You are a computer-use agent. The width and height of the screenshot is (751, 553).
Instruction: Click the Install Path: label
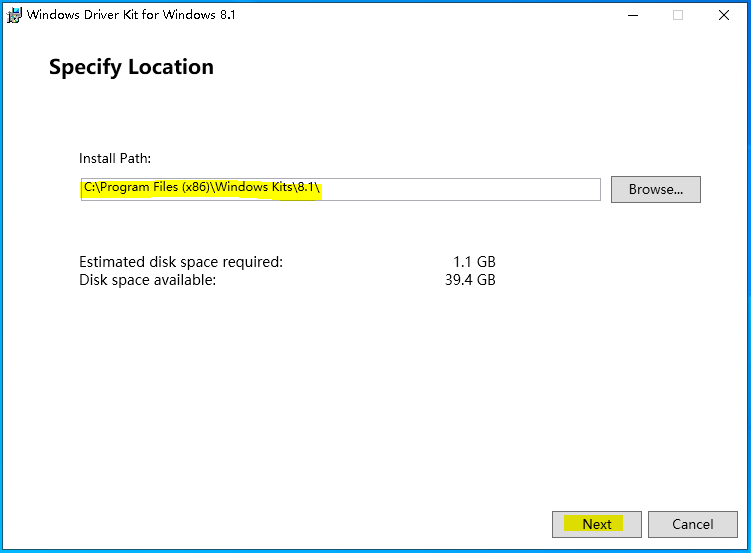[x=115, y=158]
